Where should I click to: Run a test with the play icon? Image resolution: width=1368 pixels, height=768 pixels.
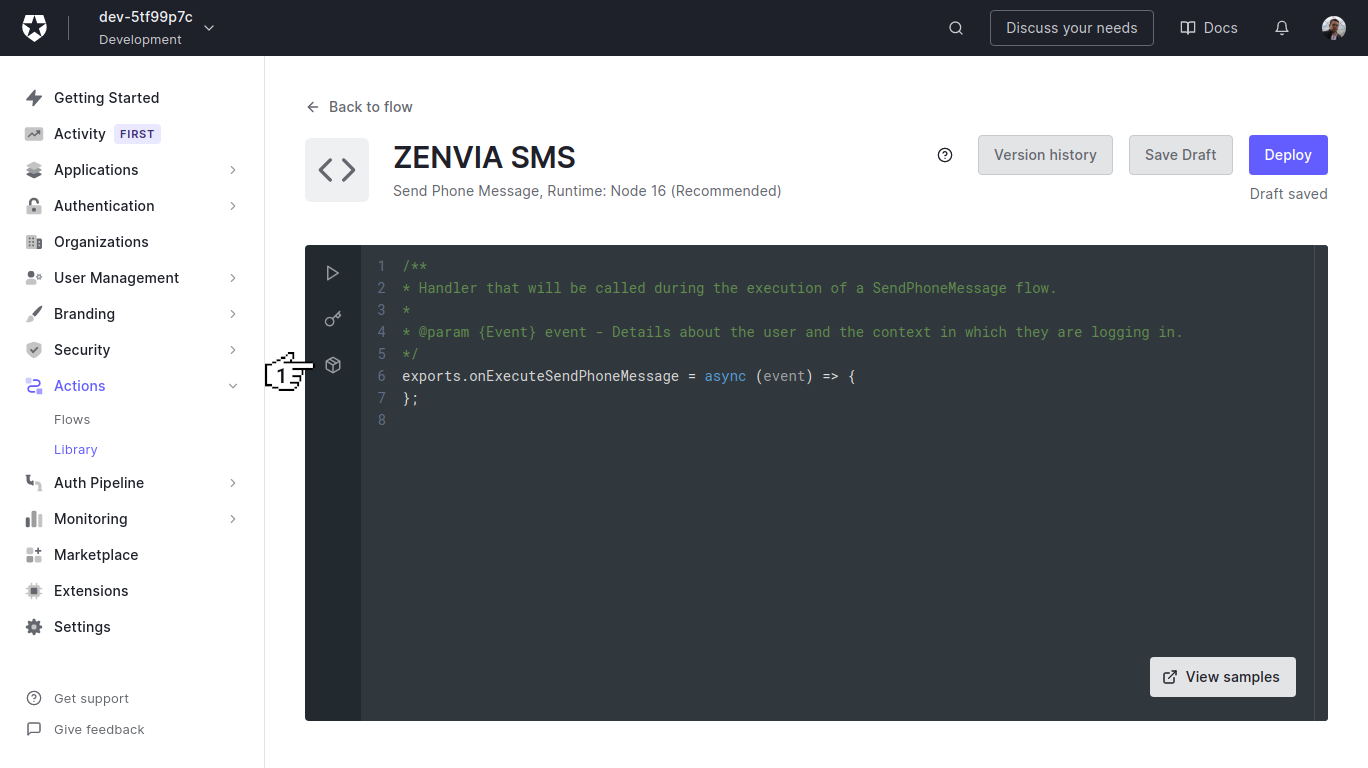click(x=333, y=272)
